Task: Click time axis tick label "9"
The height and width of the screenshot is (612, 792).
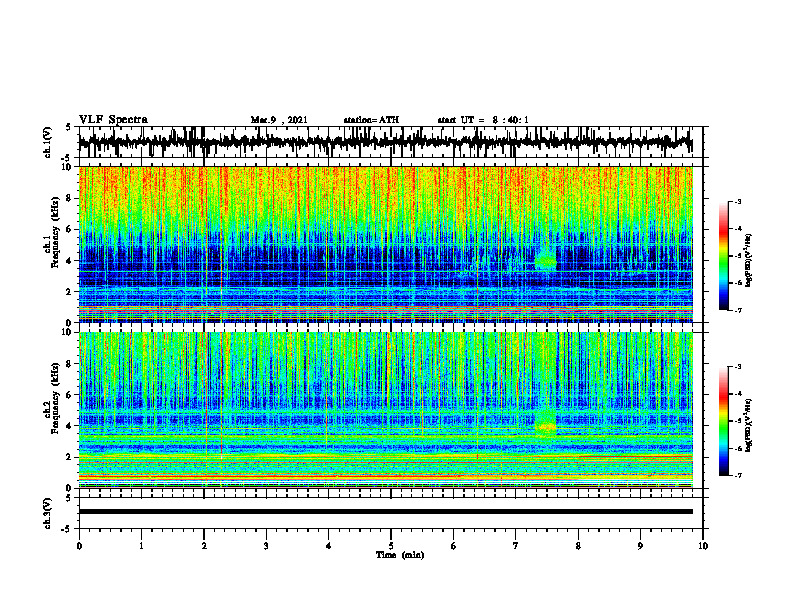Action: [640, 546]
